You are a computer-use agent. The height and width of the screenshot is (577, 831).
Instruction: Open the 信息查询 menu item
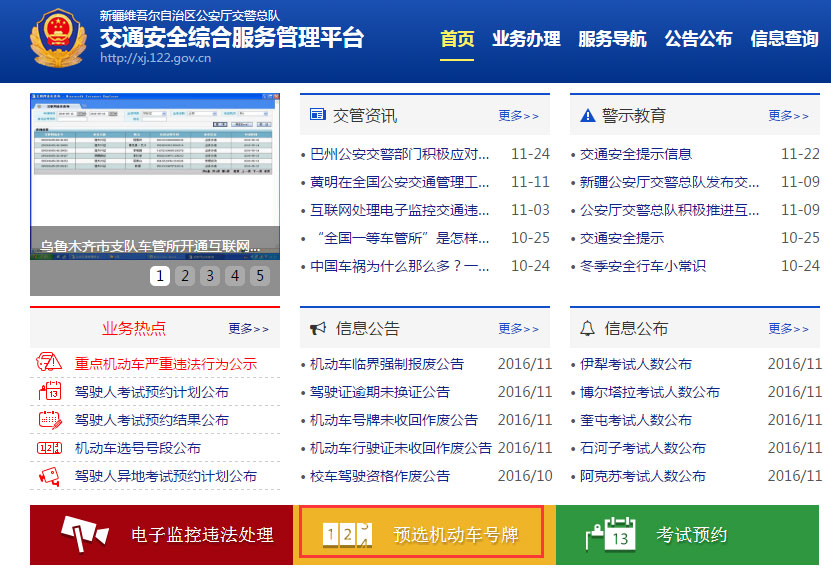click(x=786, y=39)
